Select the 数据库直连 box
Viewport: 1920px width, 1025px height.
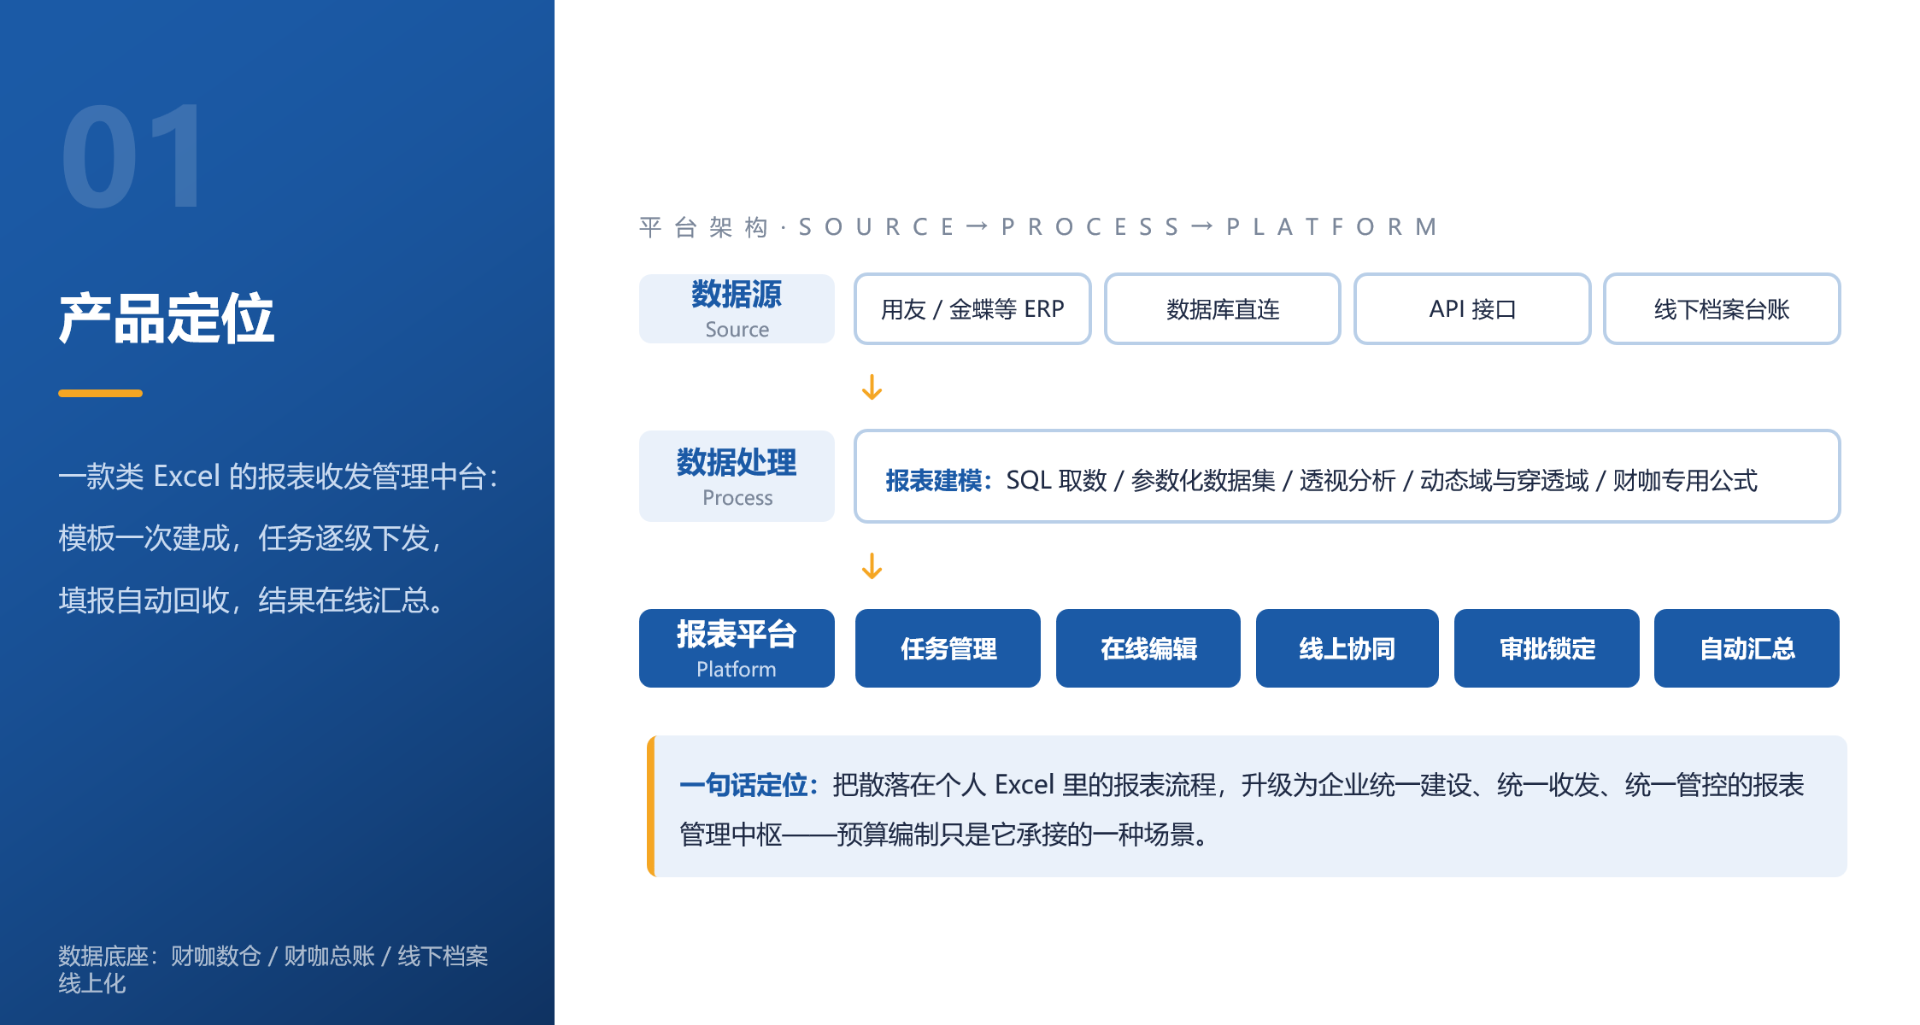tap(1222, 309)
